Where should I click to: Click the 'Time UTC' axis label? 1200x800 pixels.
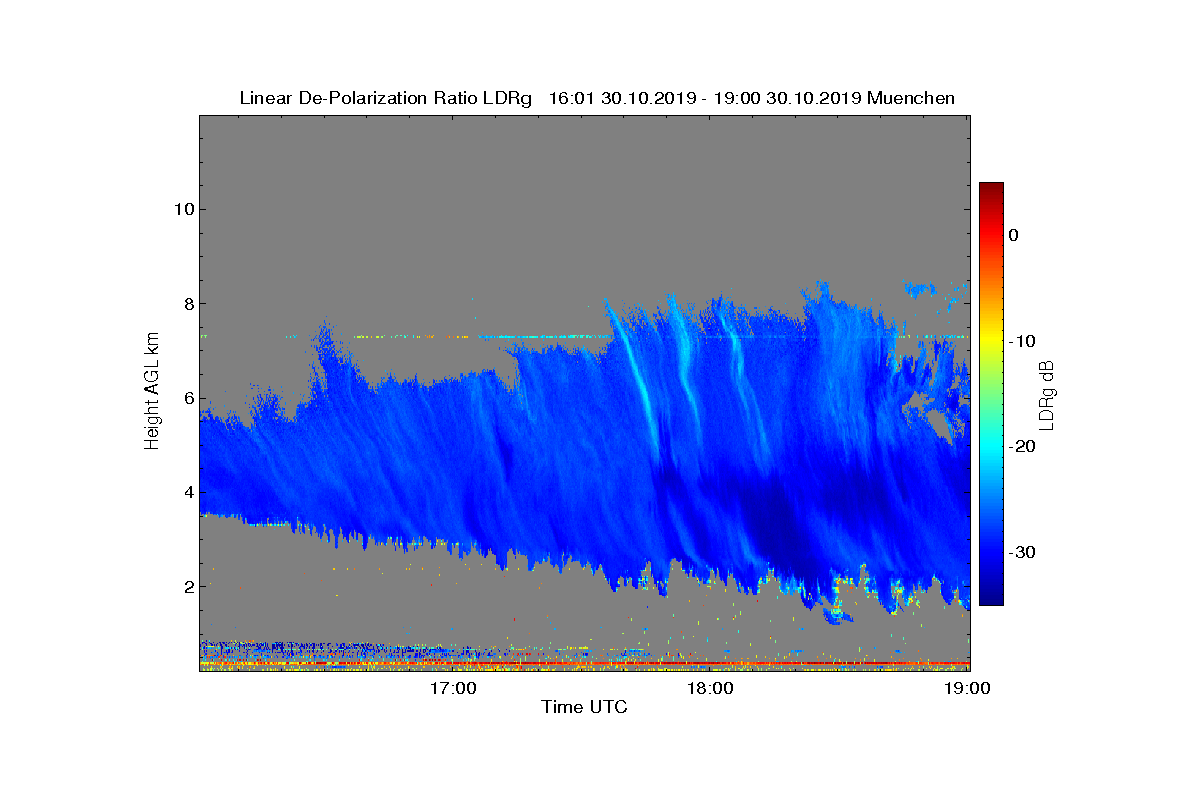584,707
